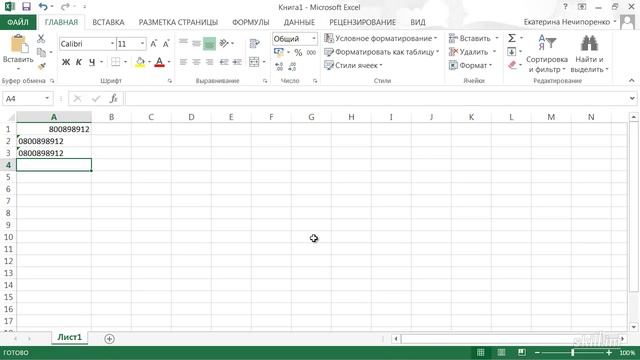The image size is (640, 360).
Task: Collapse the ribbon with the arrow
Action: 631,80
